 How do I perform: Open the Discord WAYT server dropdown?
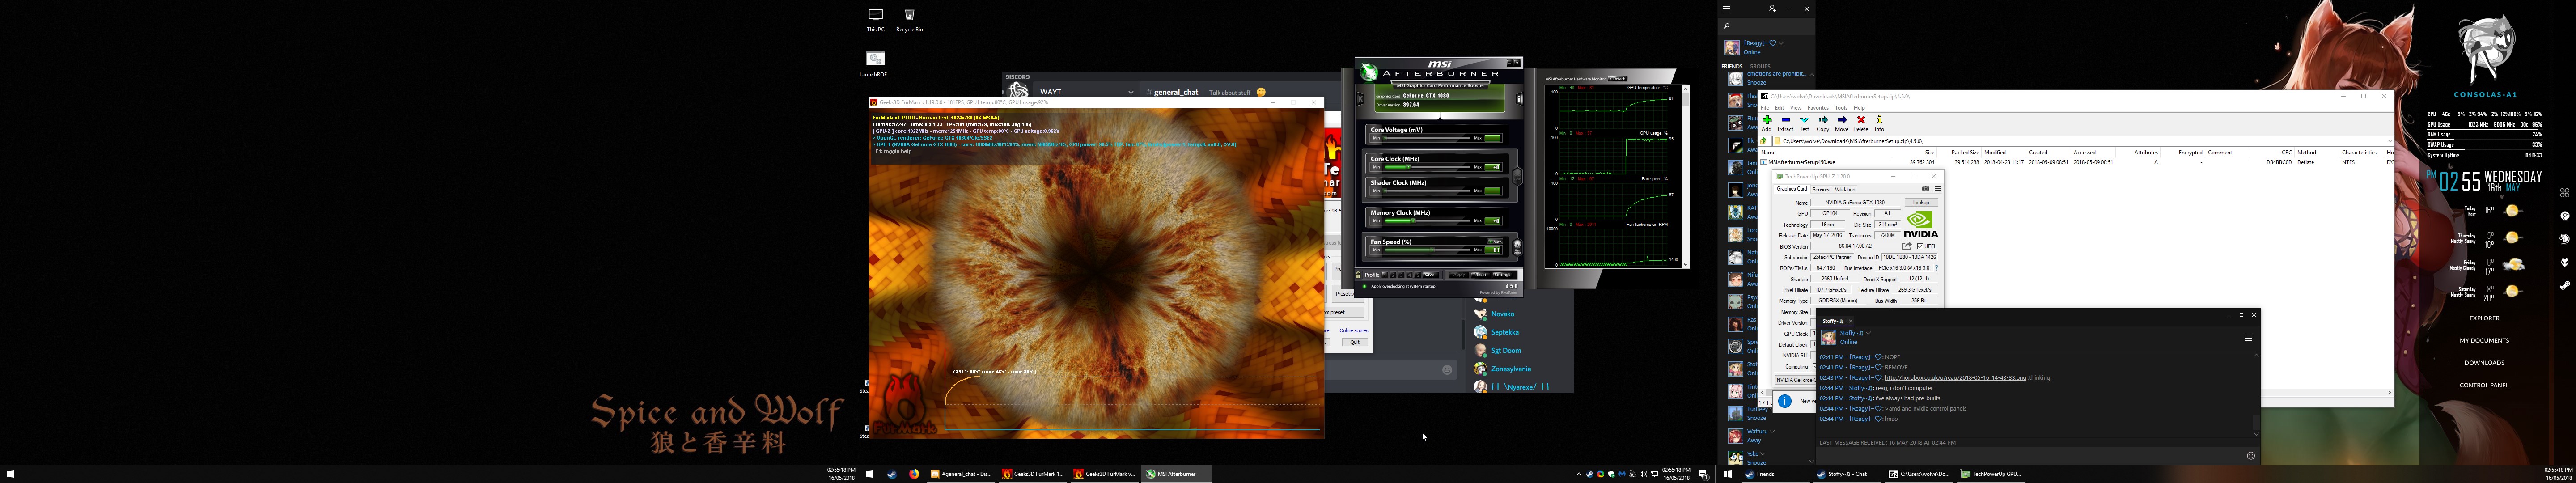pos(1131,92)
